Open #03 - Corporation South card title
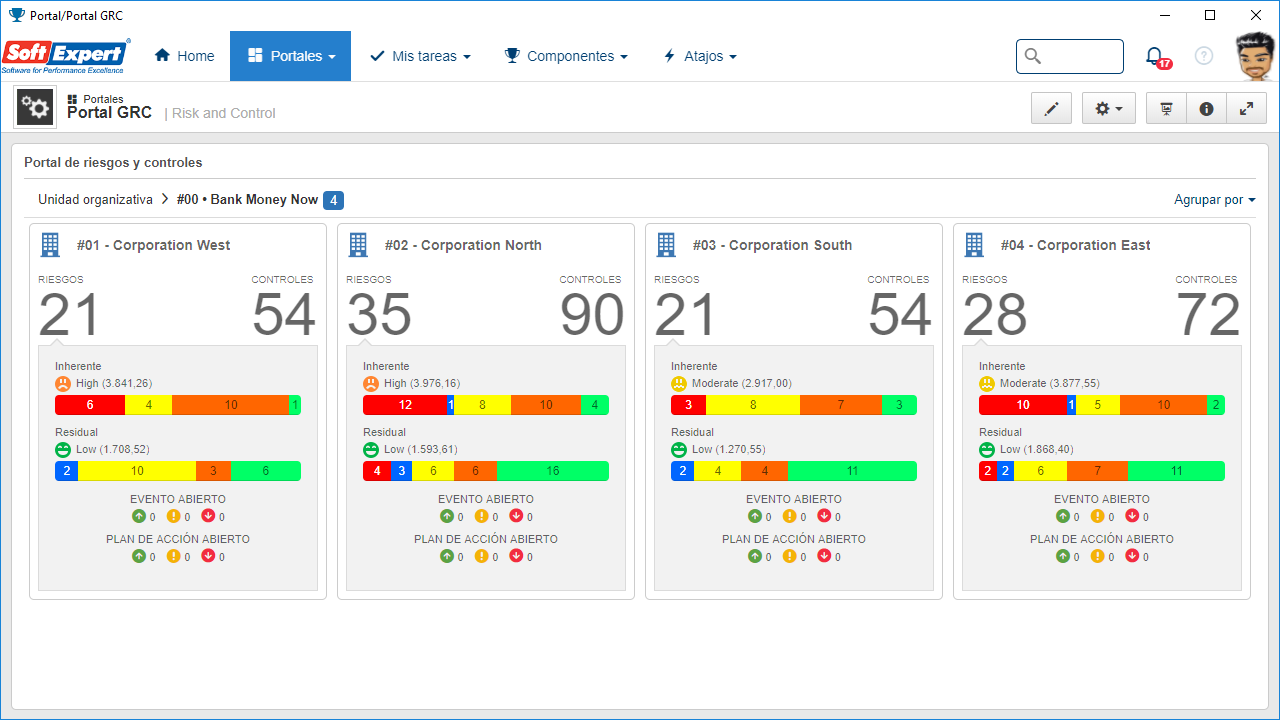Image resolution: width=1280 pixels, height=720 pixels. 772,245
